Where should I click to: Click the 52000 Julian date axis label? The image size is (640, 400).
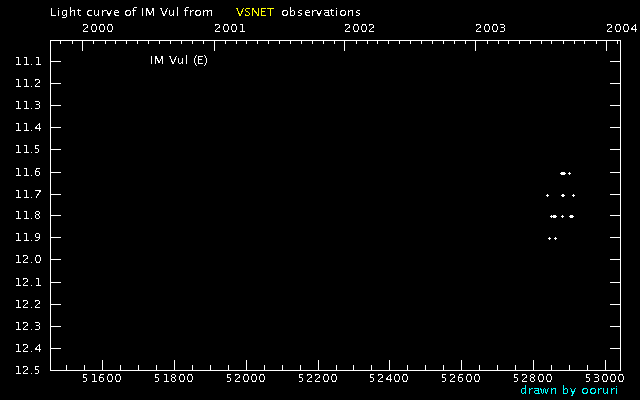point(246,378)
